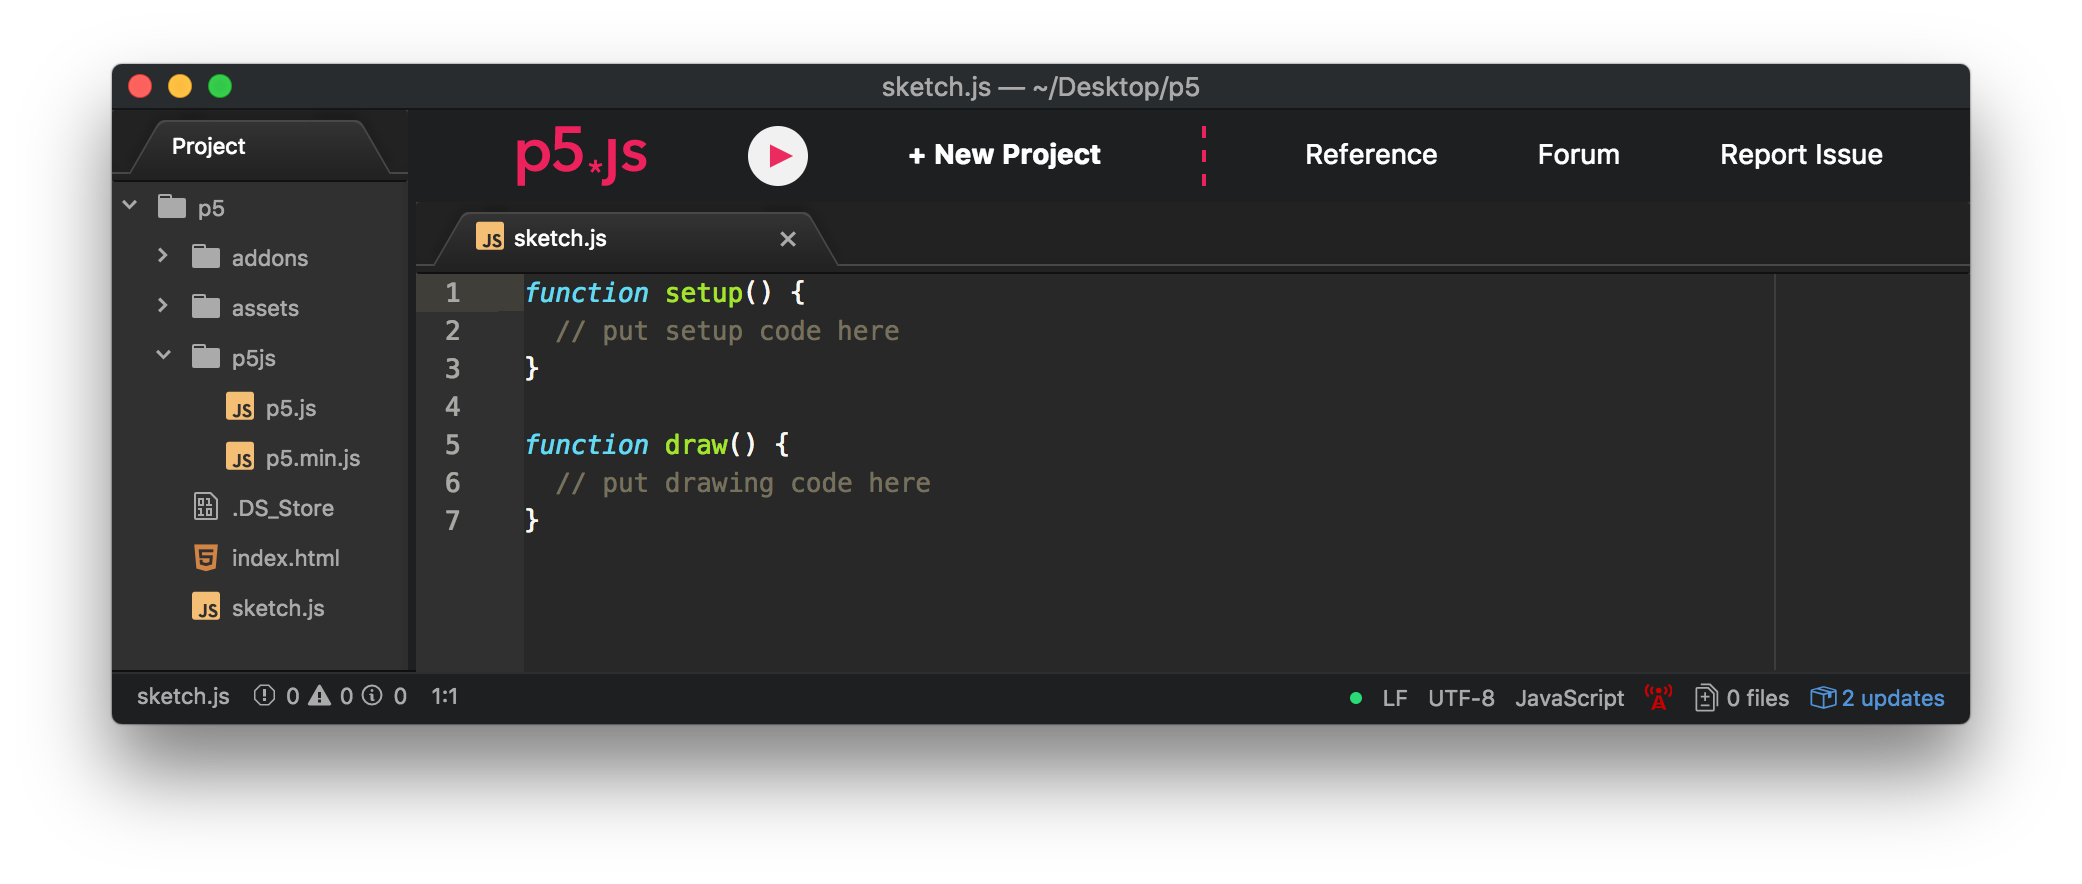Click line number 1 in gutter

[x=453, y=293]
